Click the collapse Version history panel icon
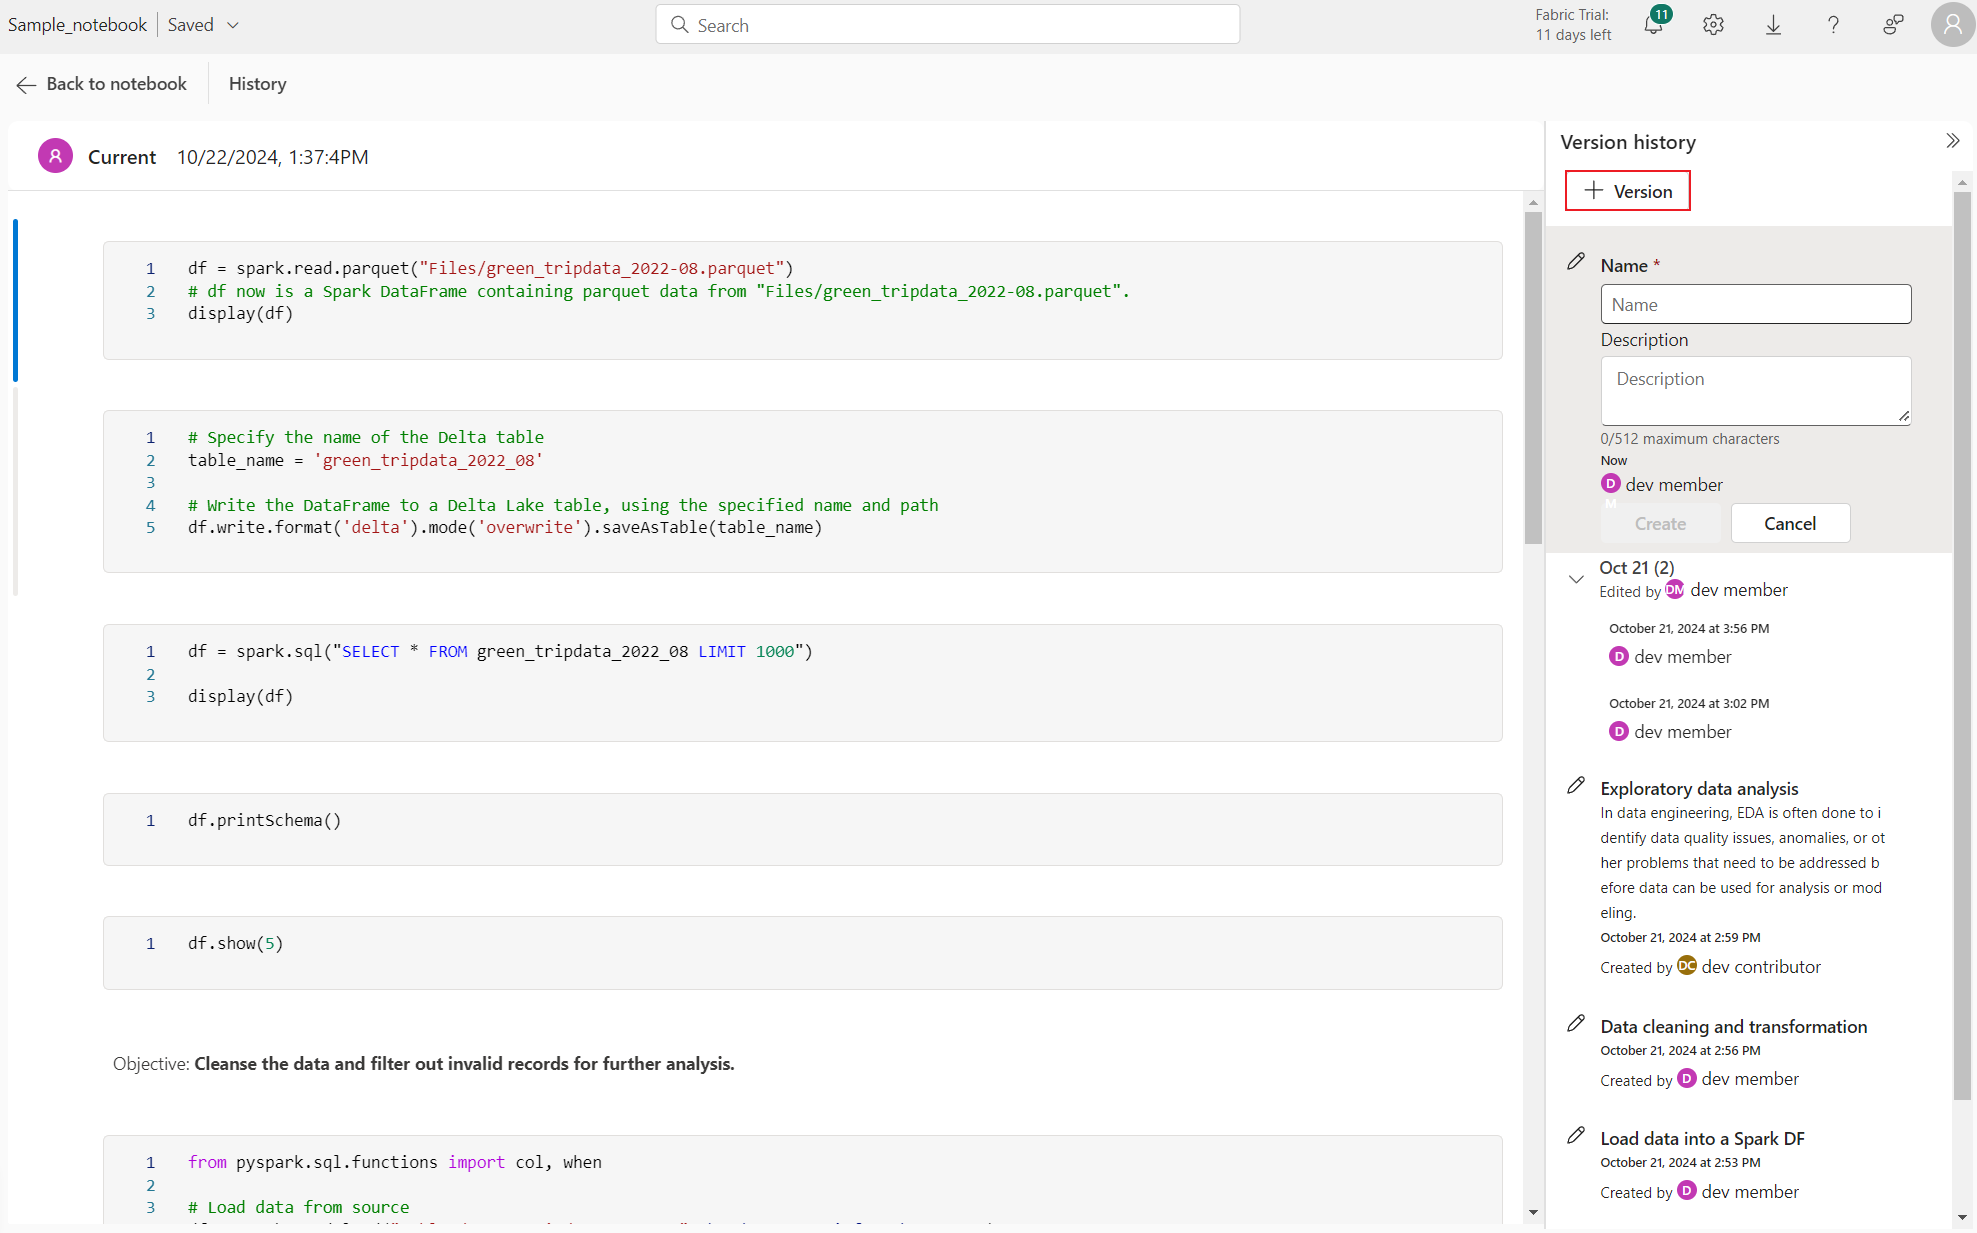 pyautogui.click(x=1953, y=139)
